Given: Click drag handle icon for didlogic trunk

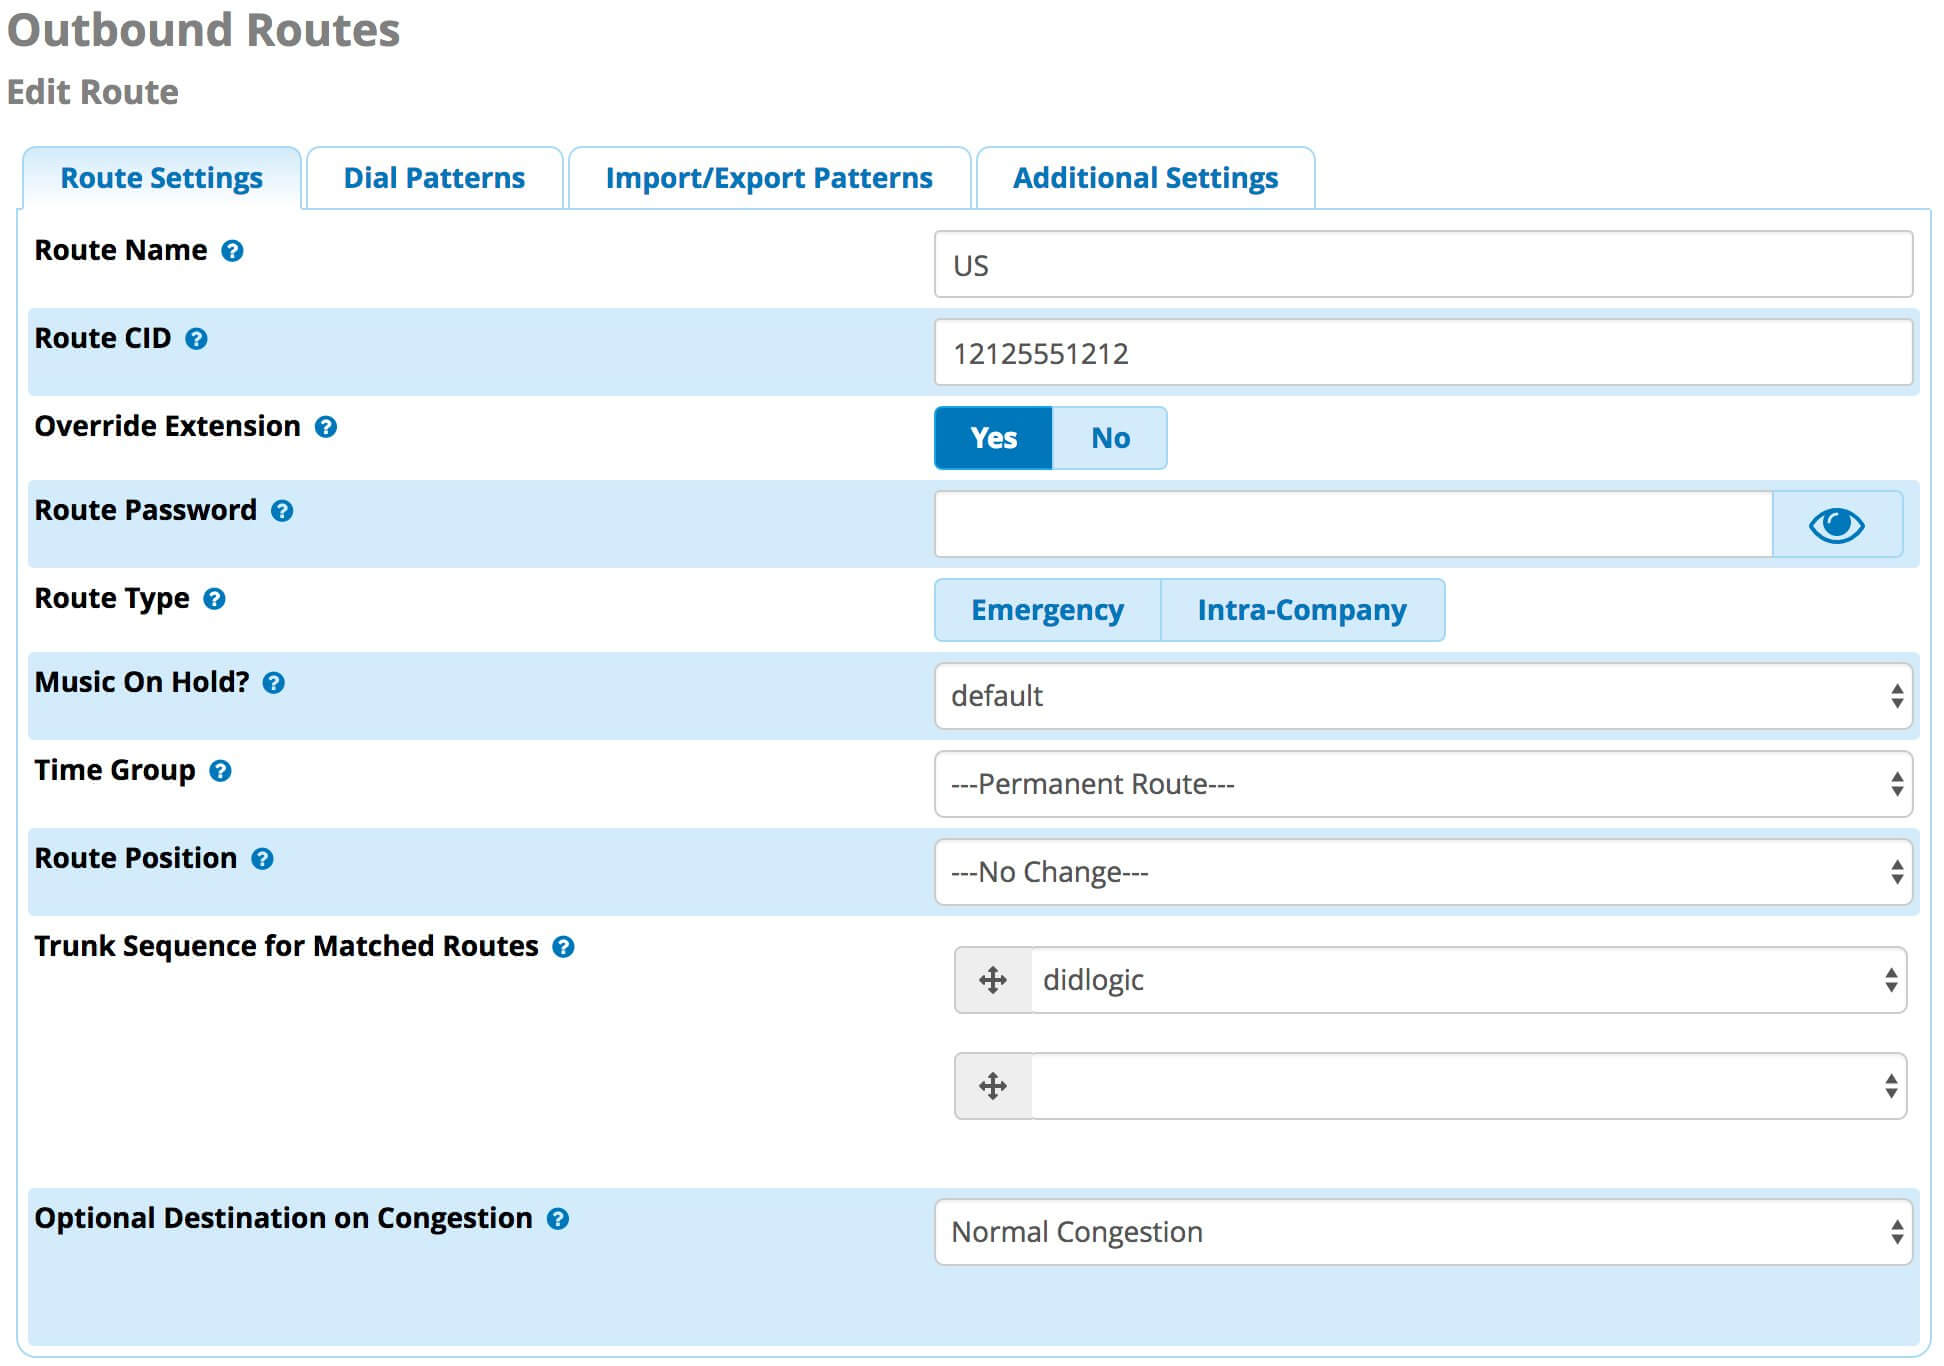Looking at the screenshot, I should pyautogui.click(x=992, y=980).
